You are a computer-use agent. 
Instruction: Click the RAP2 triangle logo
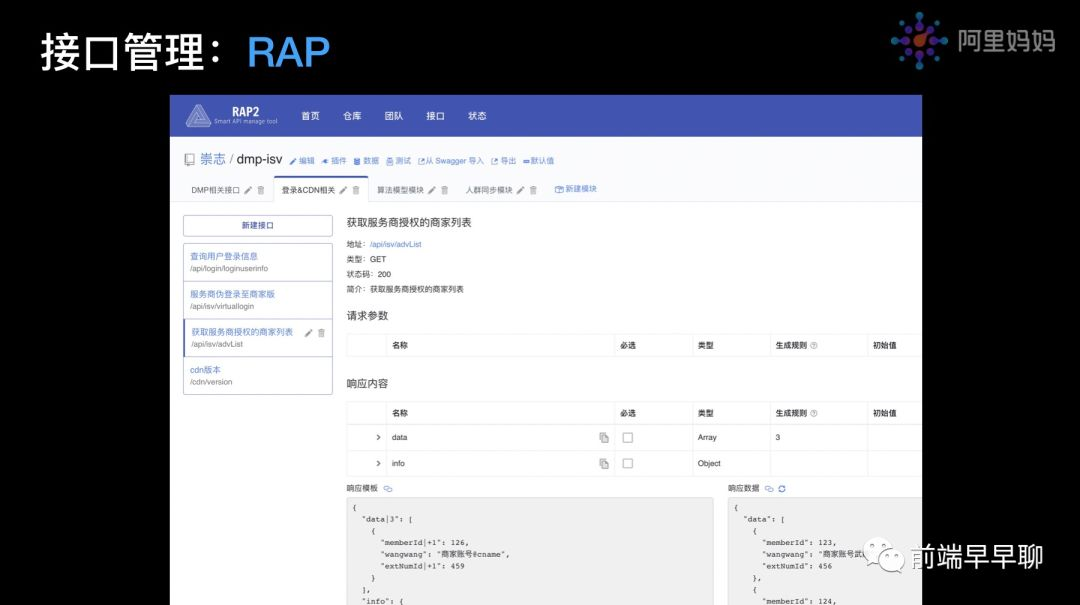(198, 116)
